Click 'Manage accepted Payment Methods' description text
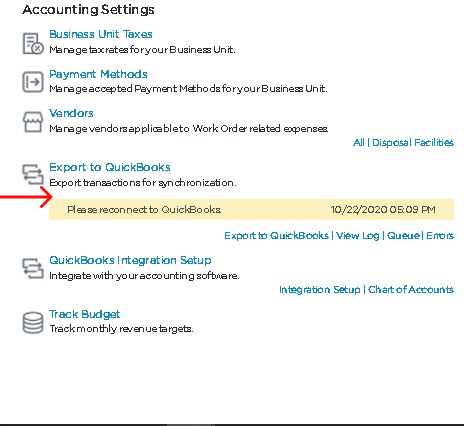 (x=188, y=89)
